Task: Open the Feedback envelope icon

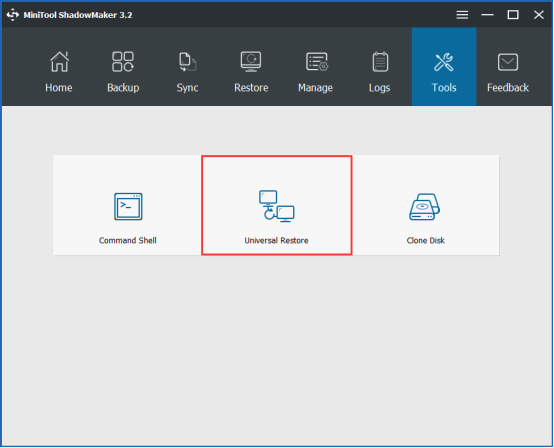Action: click(x=508, y=62)
